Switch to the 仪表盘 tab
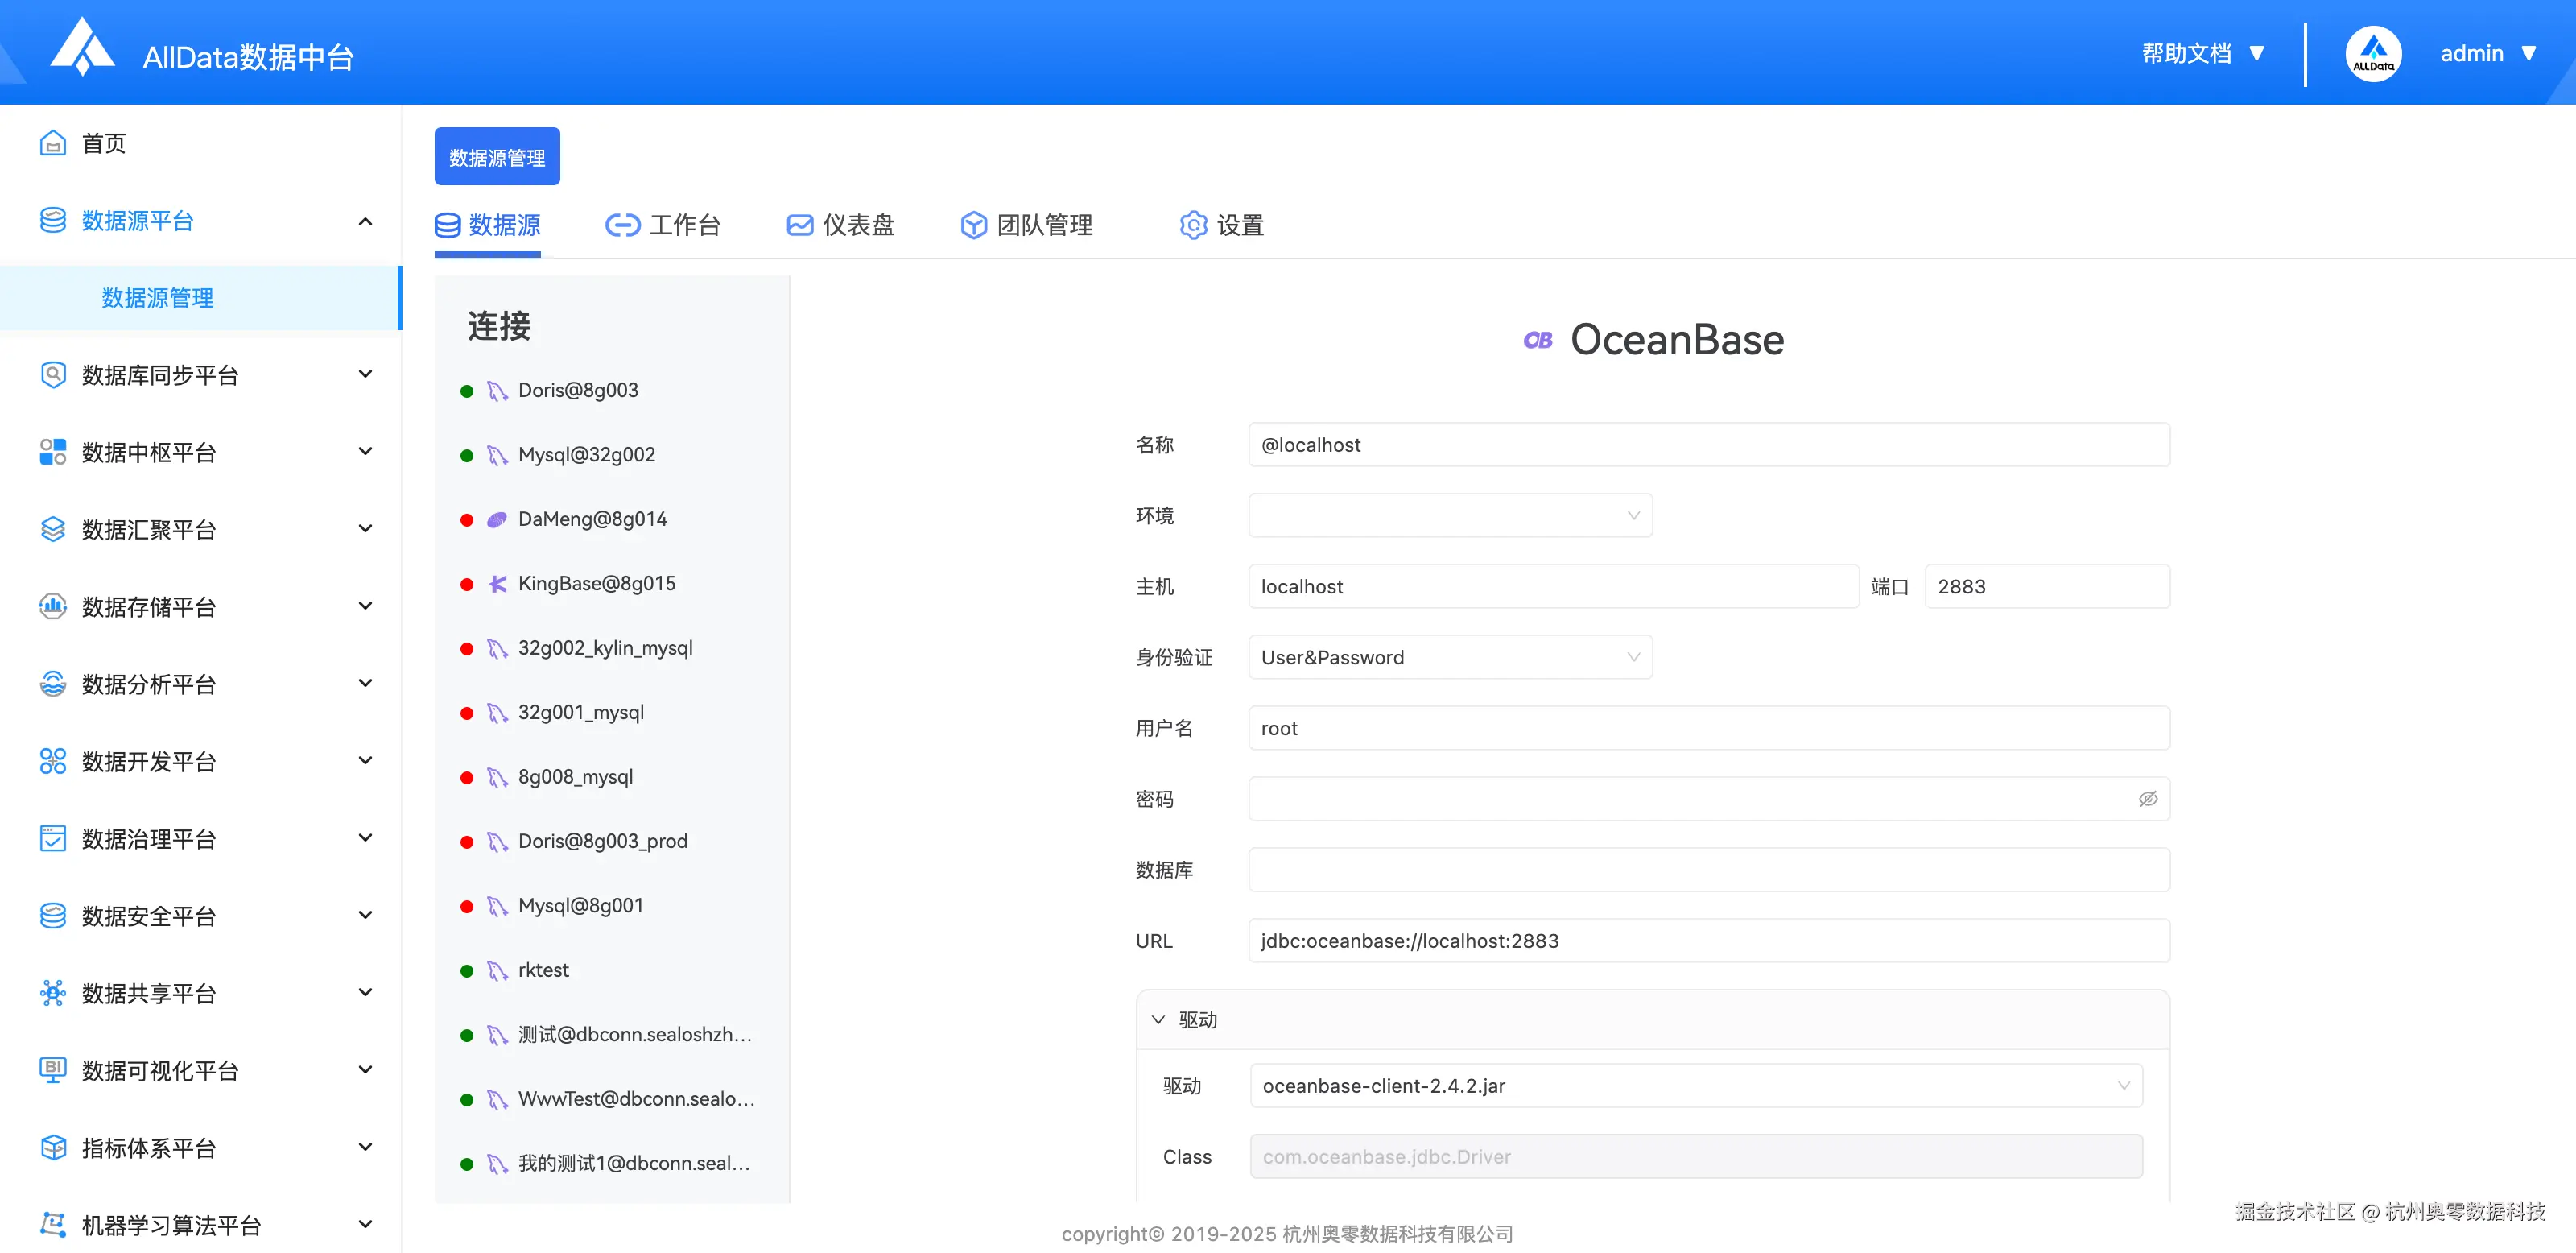This screenshot has width=2576, height=1253. (840, 225)
